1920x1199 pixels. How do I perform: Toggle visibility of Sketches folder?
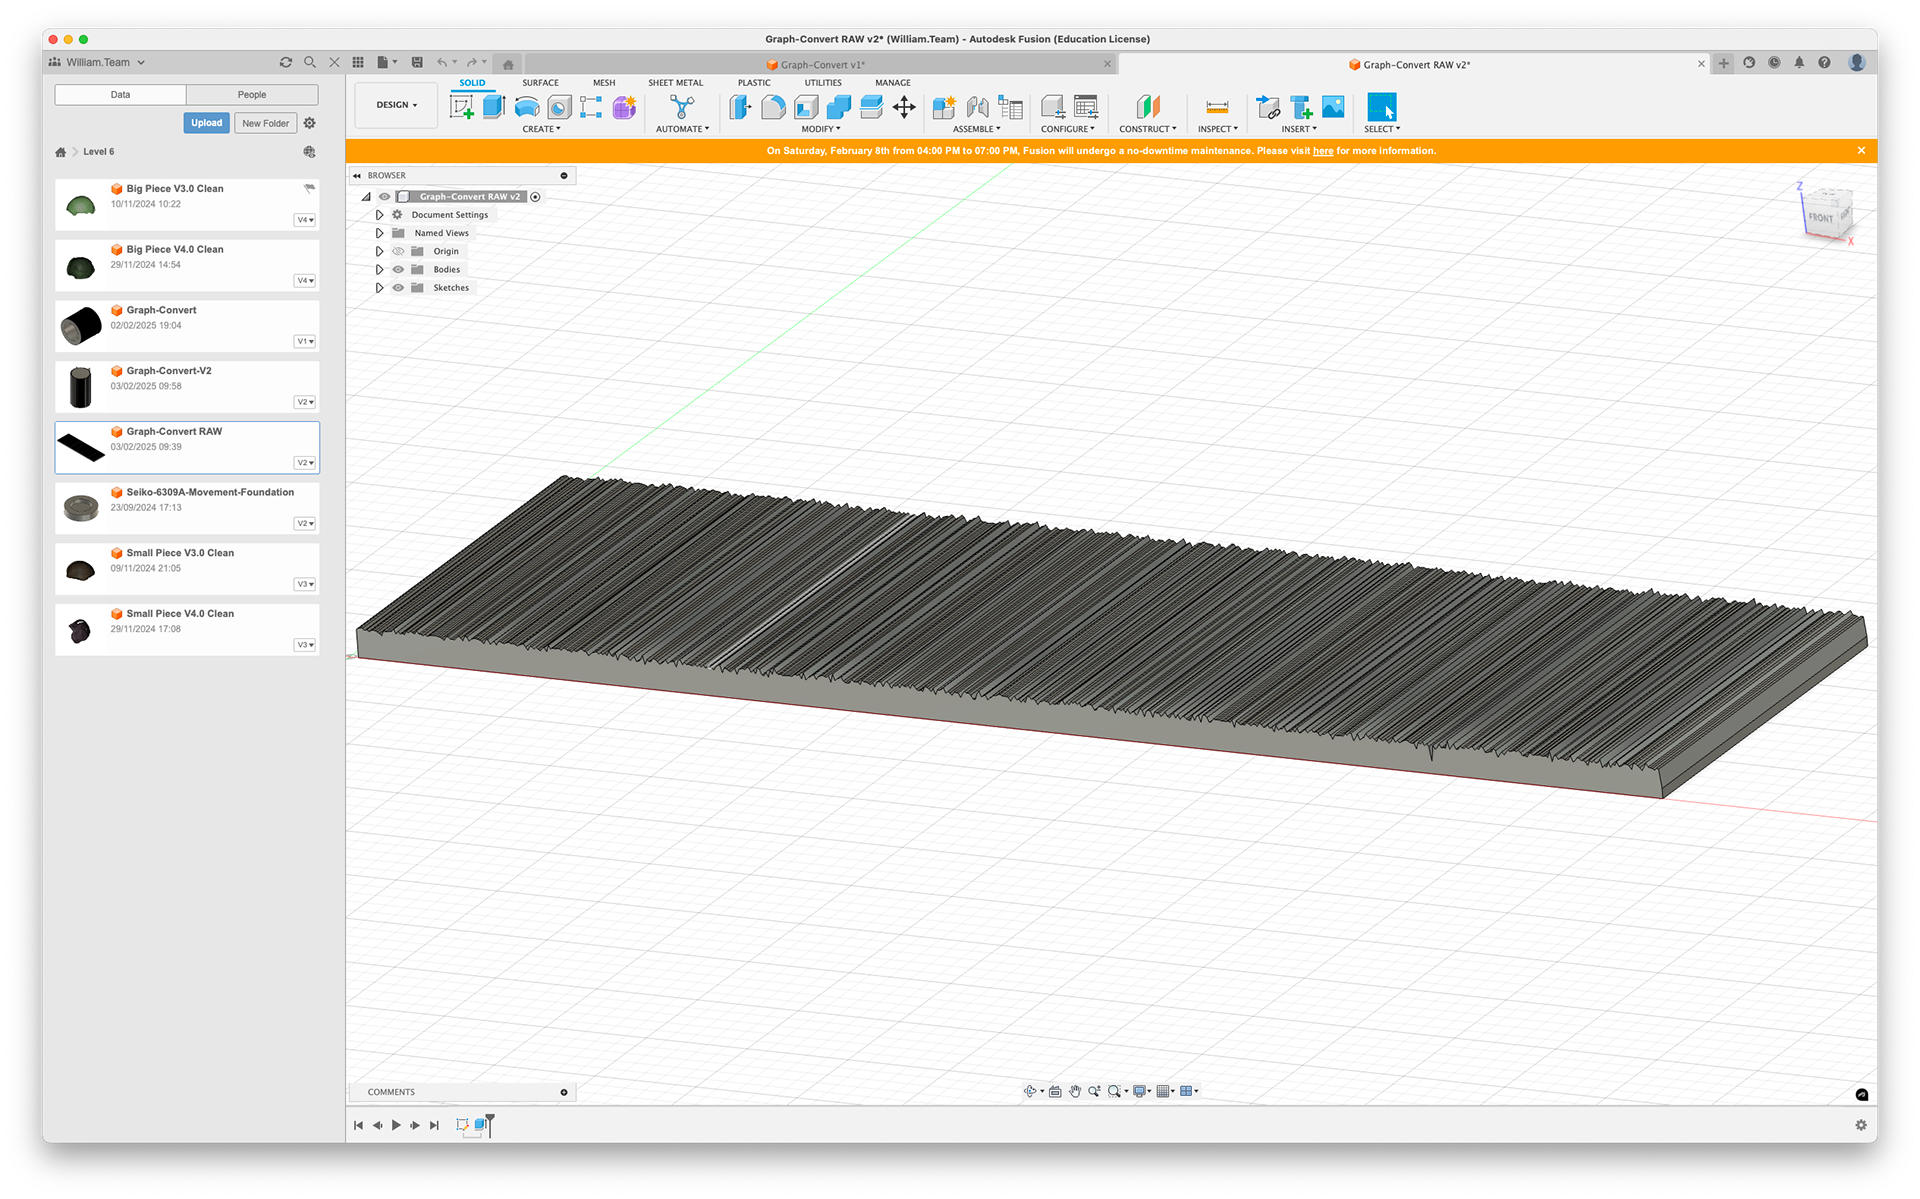coord(398,287)
